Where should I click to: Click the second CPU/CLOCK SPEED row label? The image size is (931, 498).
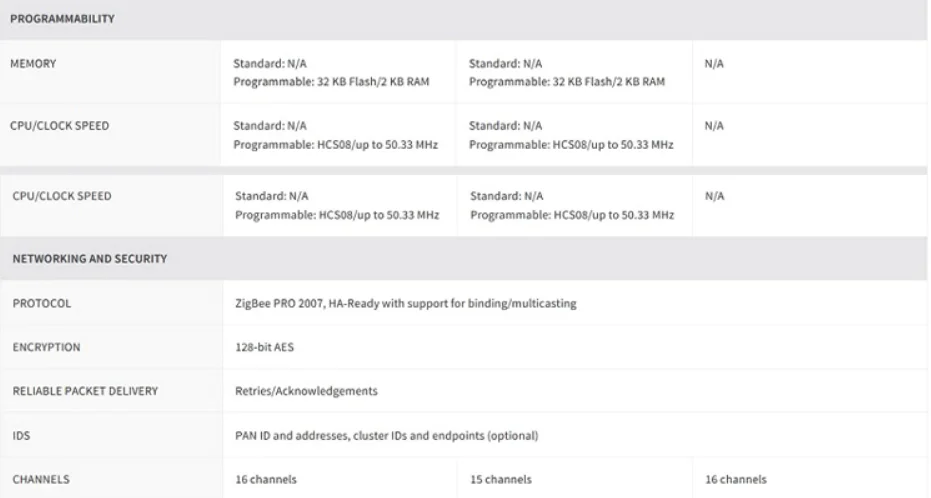(x=62, y=196)
